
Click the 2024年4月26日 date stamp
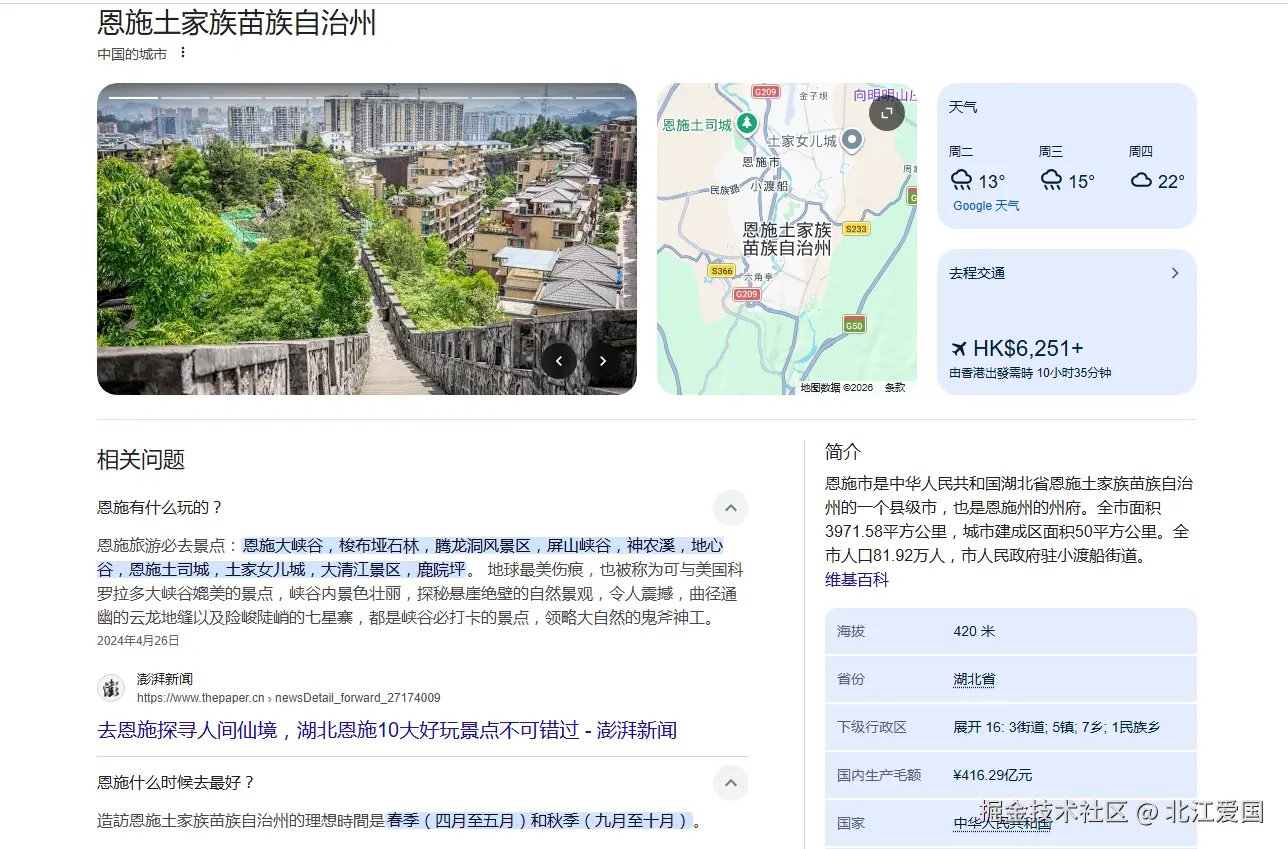click(x=138, y=641)
